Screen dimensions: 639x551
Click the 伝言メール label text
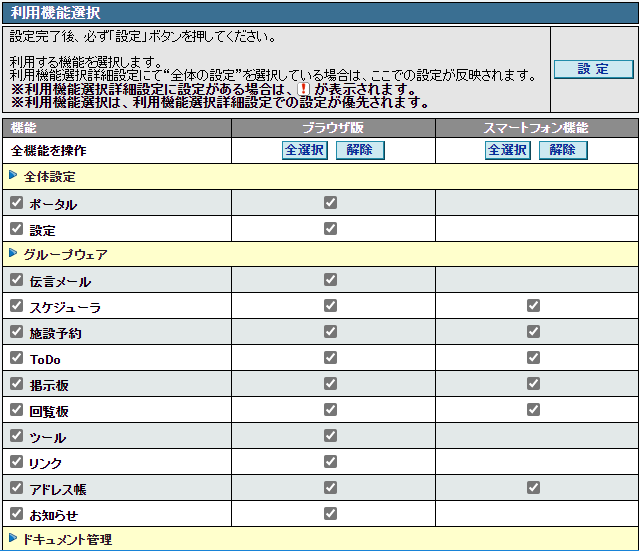coord(60,282)
